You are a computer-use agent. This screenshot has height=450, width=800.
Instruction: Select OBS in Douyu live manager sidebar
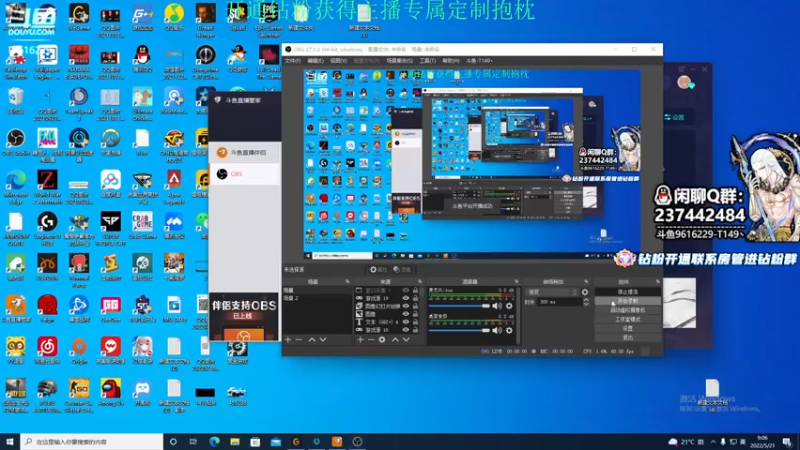pyautogui.click(x=245, y=174)
